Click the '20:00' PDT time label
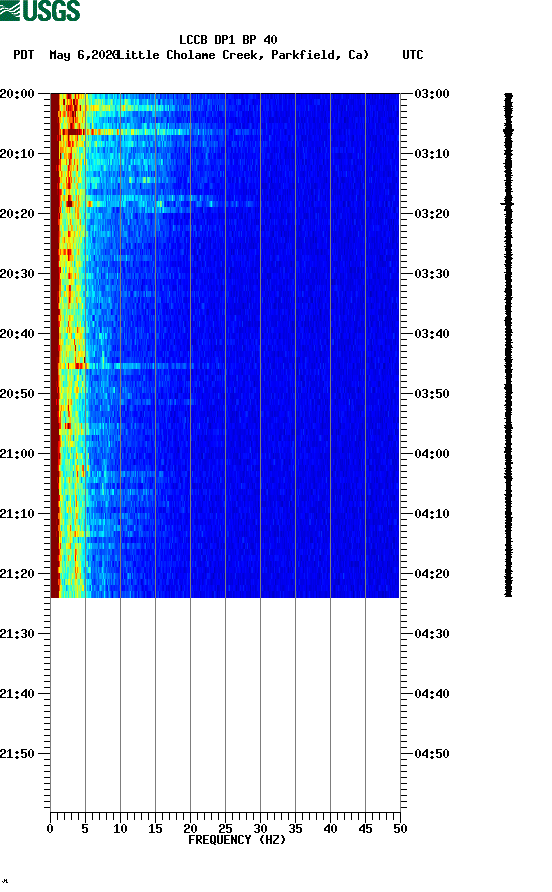 [x=17, y=94]
